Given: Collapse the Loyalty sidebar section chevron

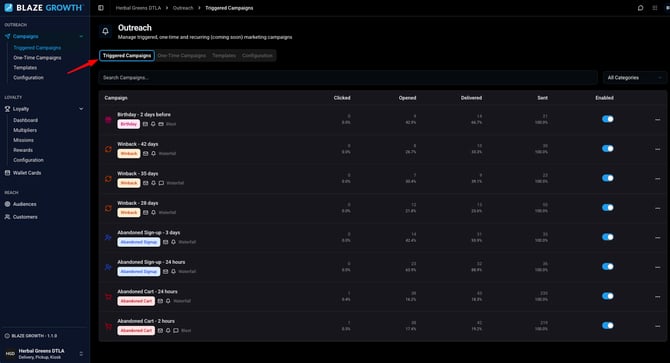Looking at the screenshot, I should point(81,109).
